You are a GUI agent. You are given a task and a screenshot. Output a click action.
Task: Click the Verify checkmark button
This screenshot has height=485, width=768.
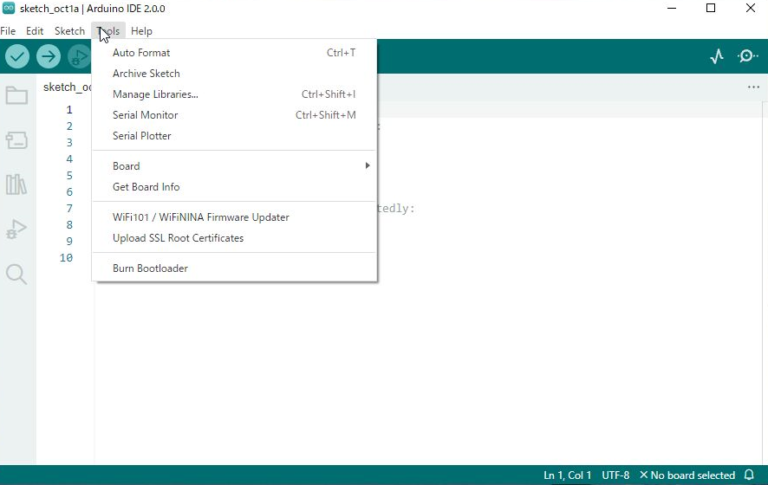click(x=17, y=56)
